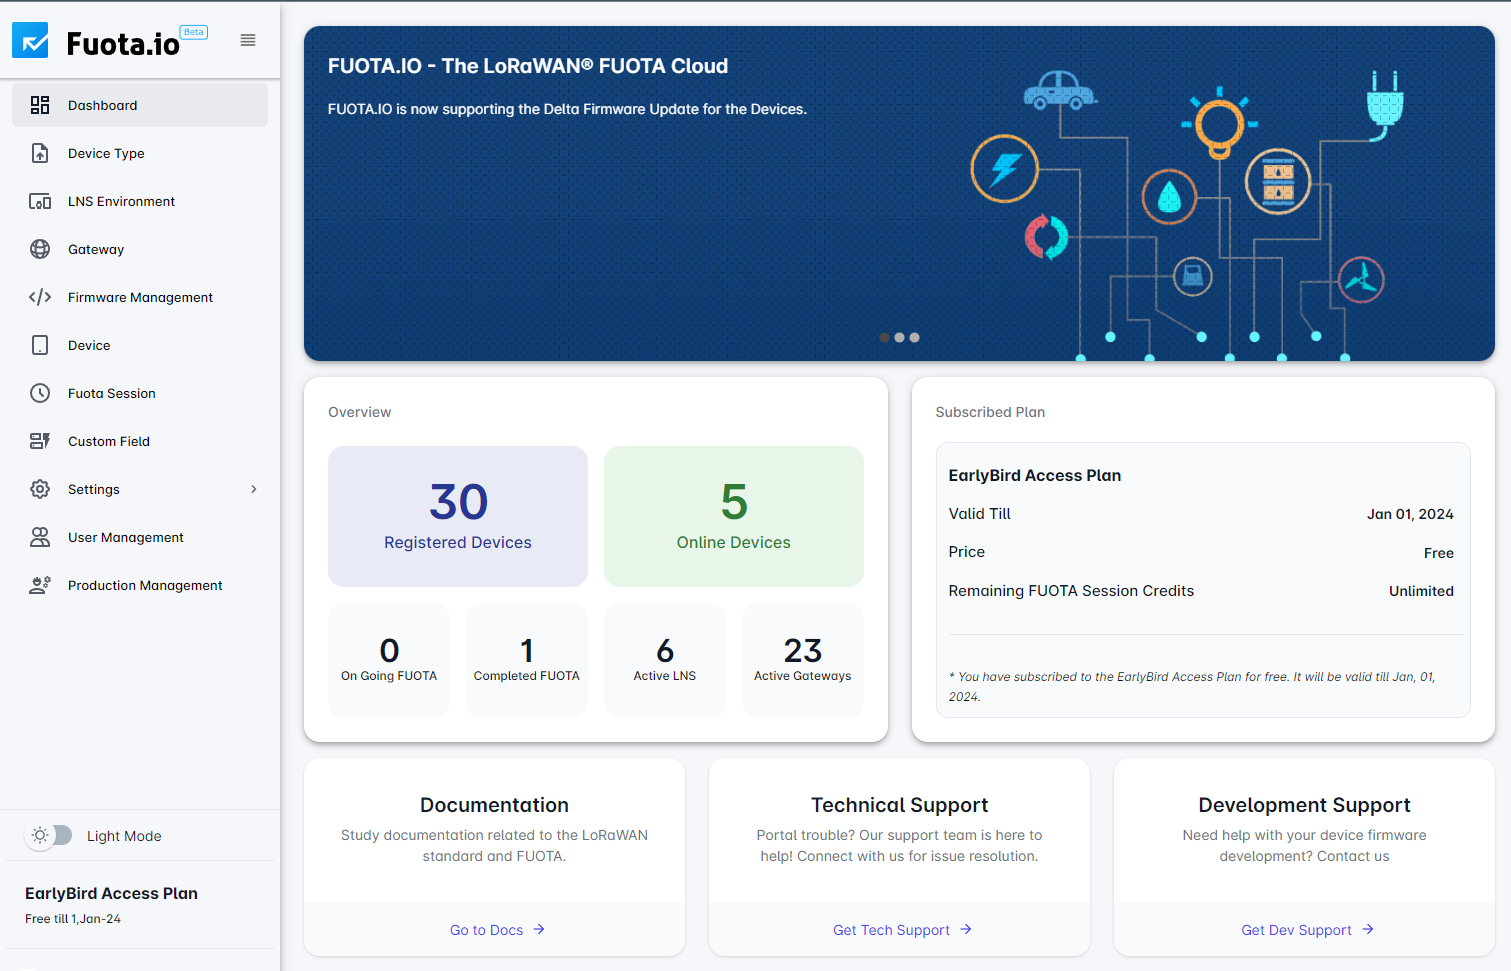The height and width of the screenshot is (971, 1511).
Task: Click the Jan 01, 2024 validity date
Action: point(1410,514)
